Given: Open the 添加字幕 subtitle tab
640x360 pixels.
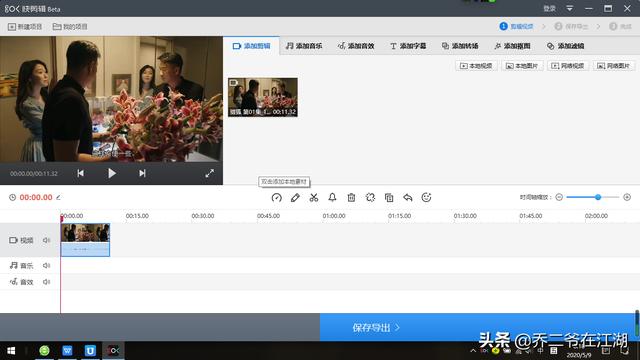Looking at the screenshot, I should [408, 46].
